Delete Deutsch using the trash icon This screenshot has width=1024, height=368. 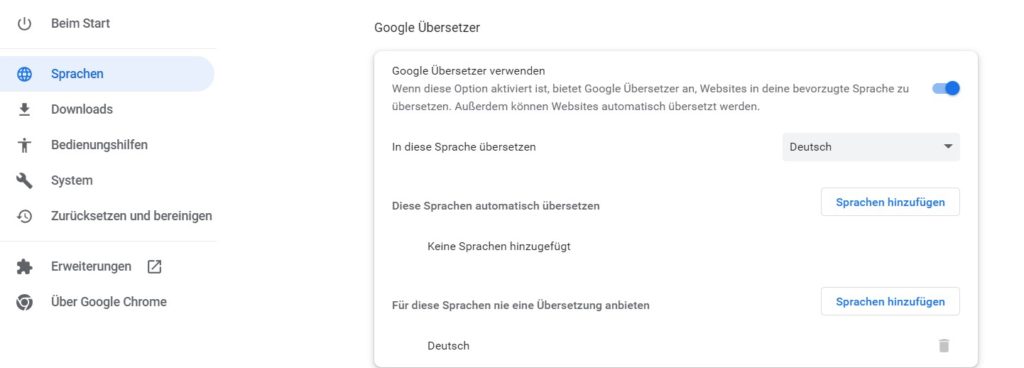[944, 346]
